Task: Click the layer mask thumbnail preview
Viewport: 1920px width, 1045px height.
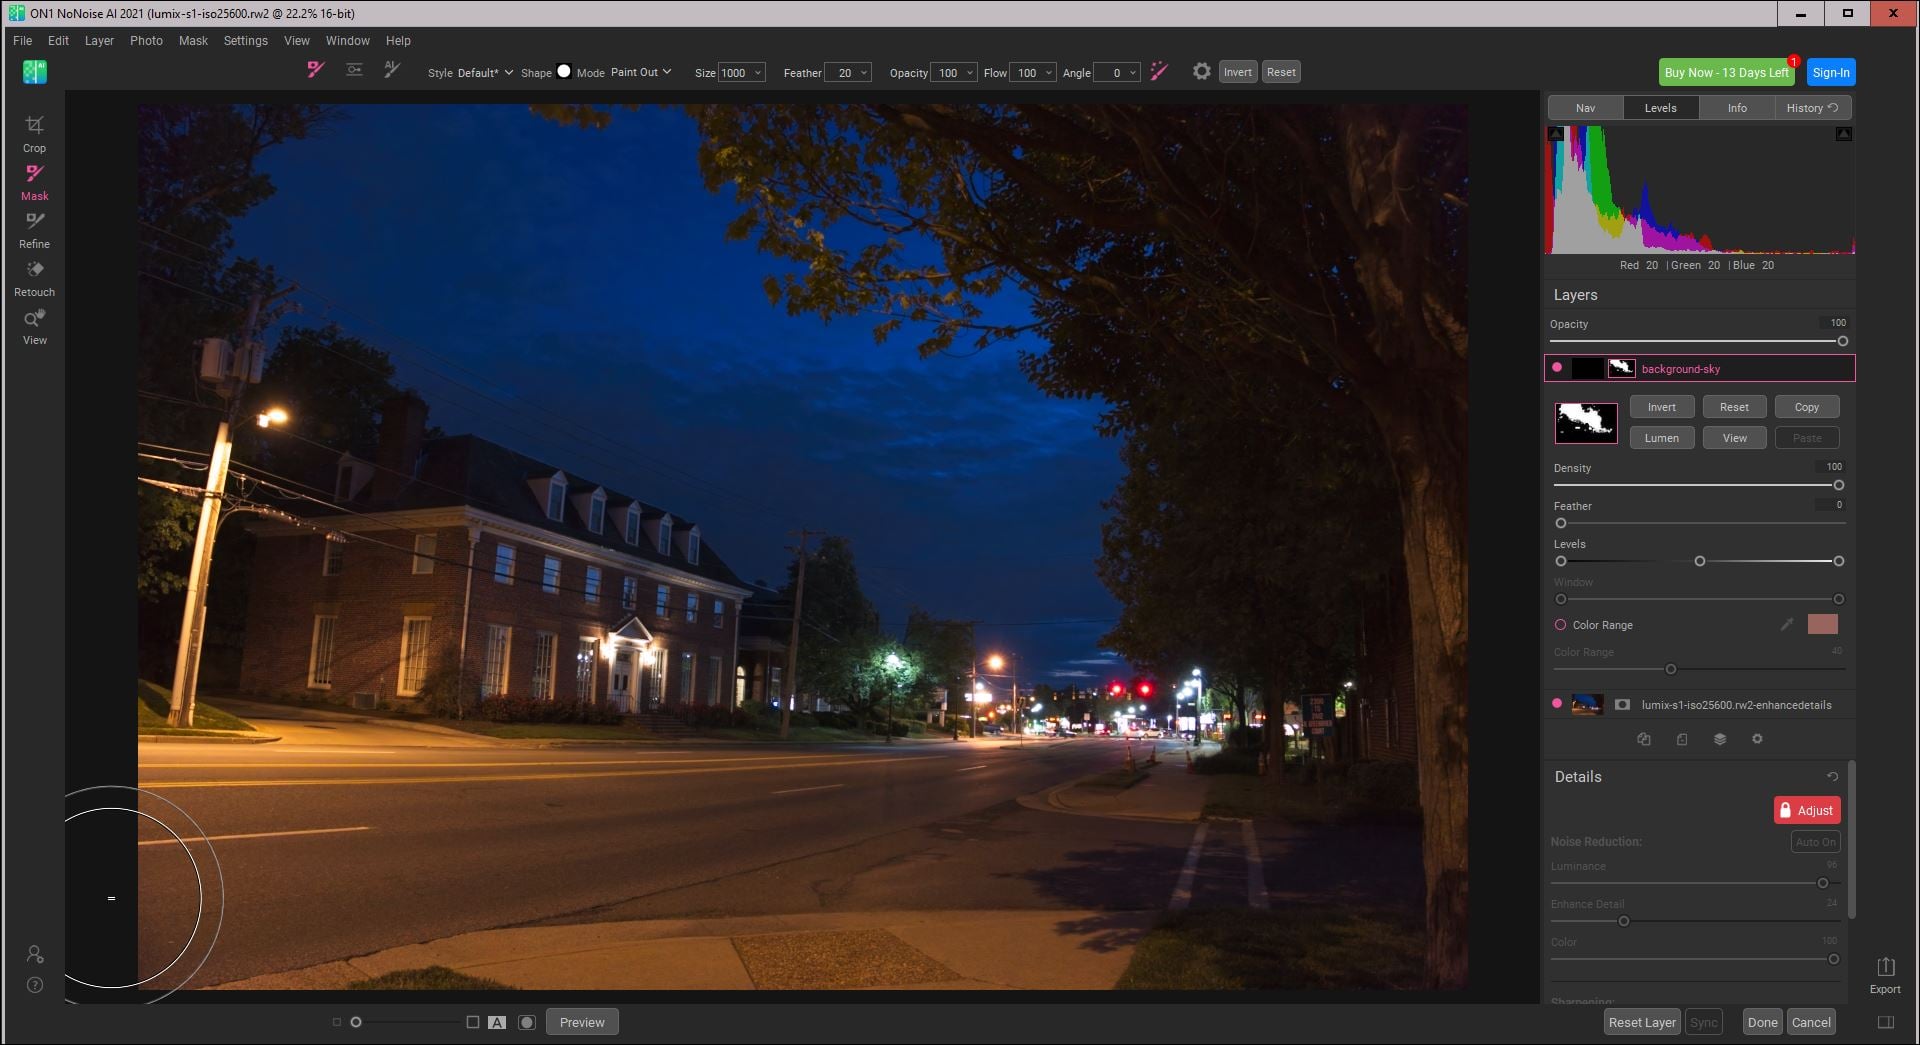Action: click(x=1585, y=423)
